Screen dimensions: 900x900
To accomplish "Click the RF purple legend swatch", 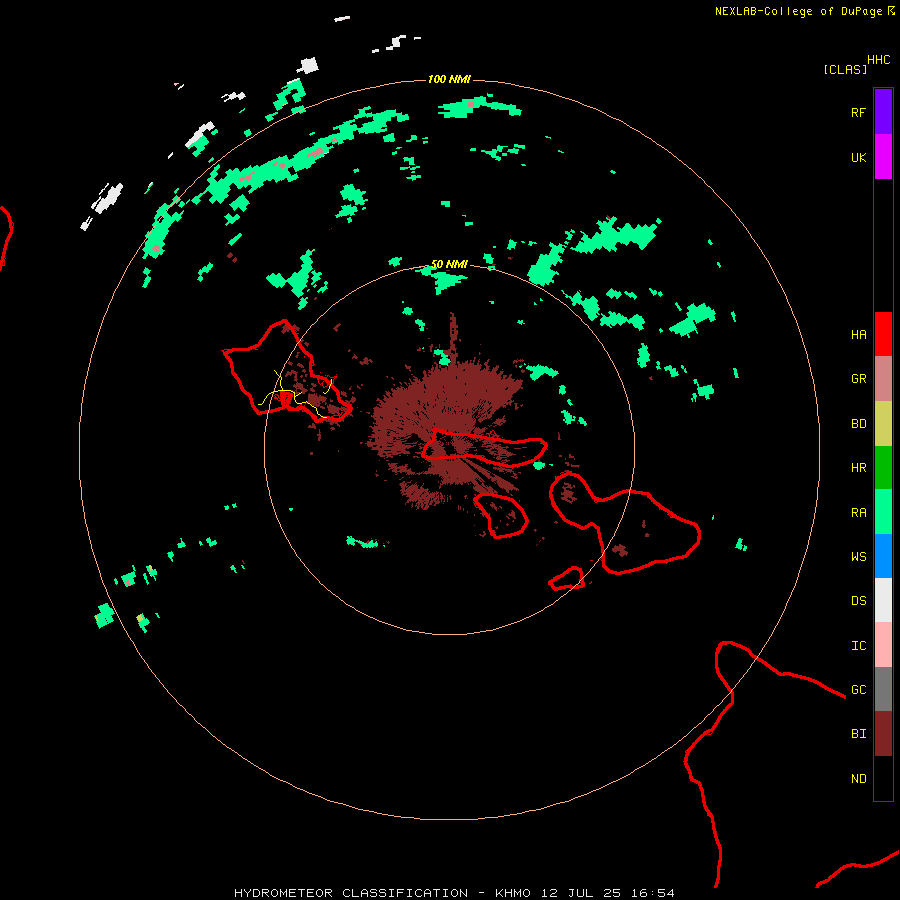I will point(883,112).
